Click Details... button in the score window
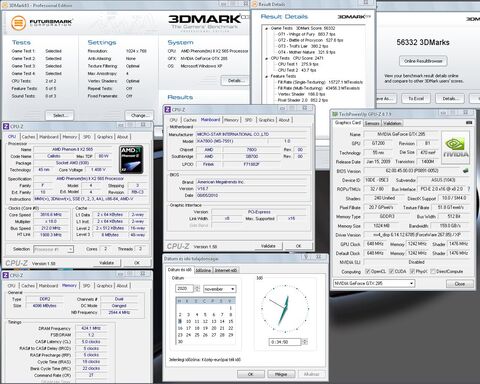 point(450,99)
